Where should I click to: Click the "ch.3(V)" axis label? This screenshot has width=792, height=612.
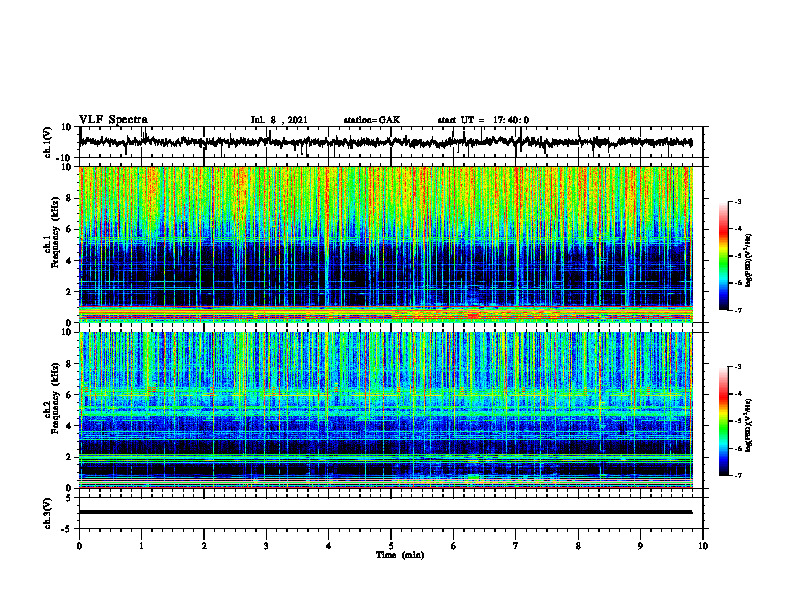[48, 513]
